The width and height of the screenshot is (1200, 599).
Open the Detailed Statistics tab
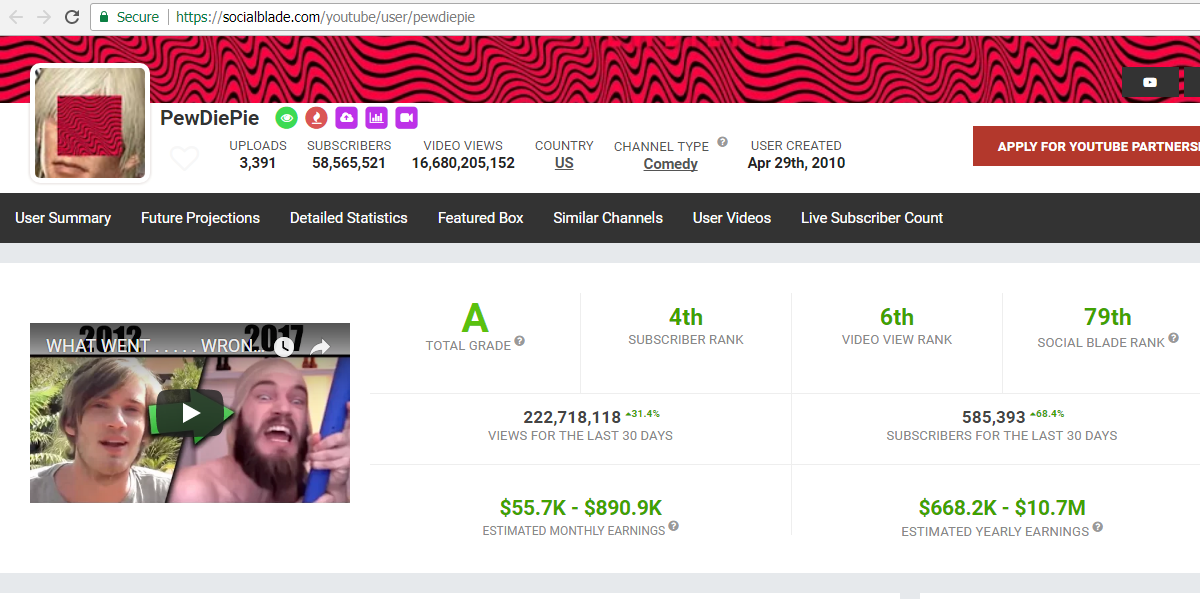tap(349, 218)
